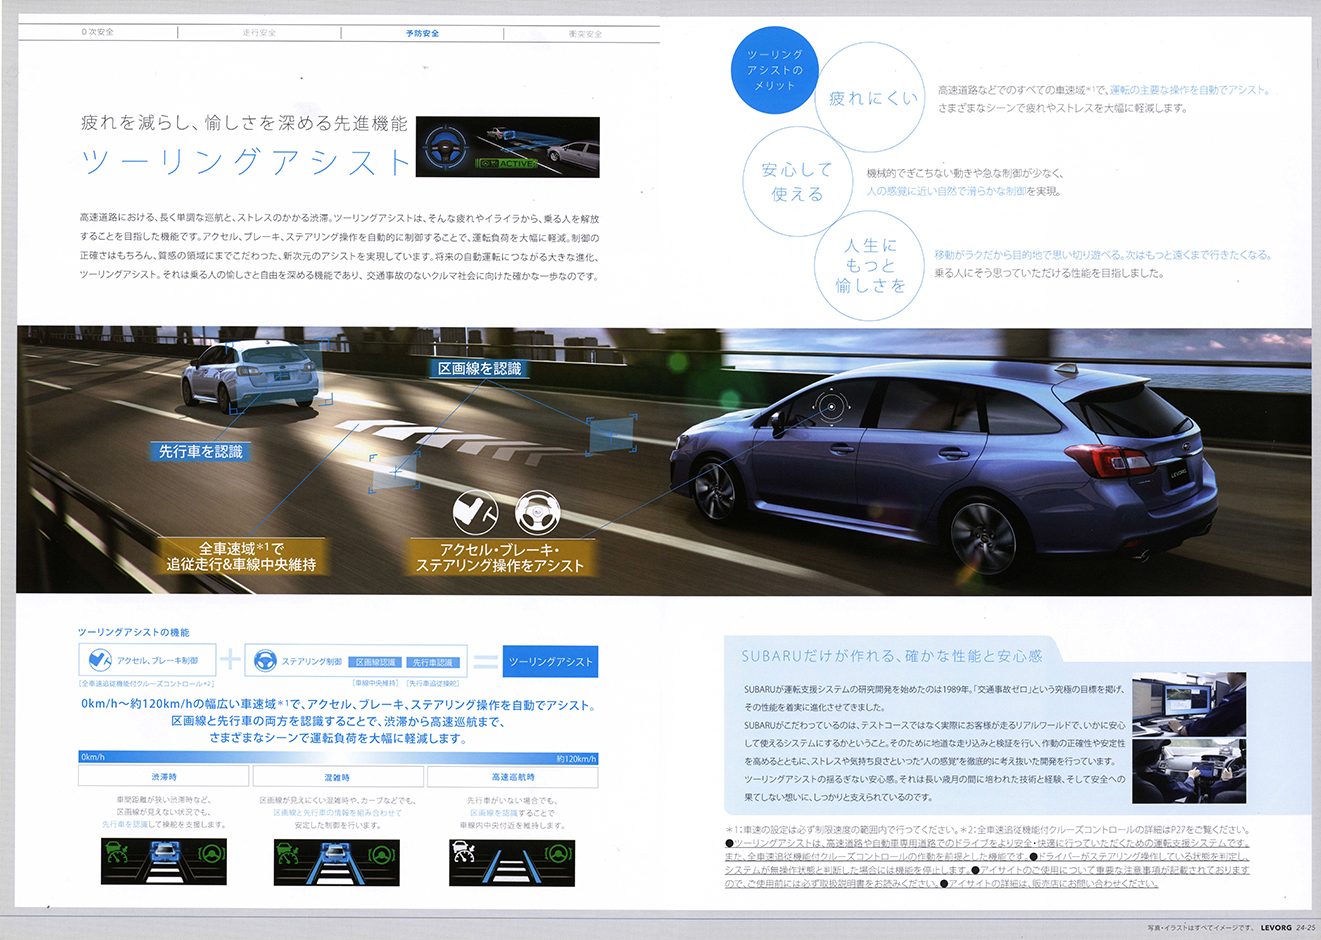Click the 車線中央維持 bracket note
The height and width of the screenshot is (940, 1321).
[375, 683]
